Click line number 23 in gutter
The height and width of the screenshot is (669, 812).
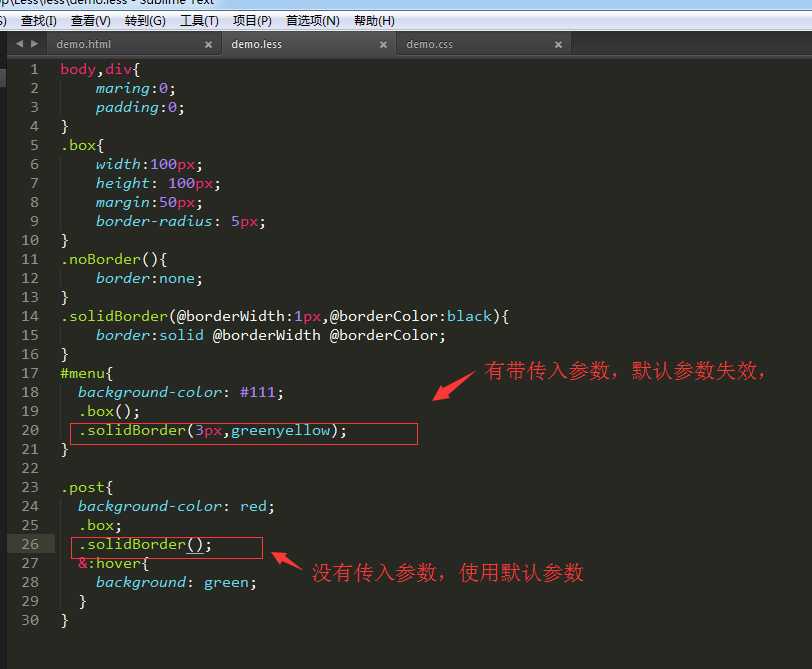coord(30,487)
